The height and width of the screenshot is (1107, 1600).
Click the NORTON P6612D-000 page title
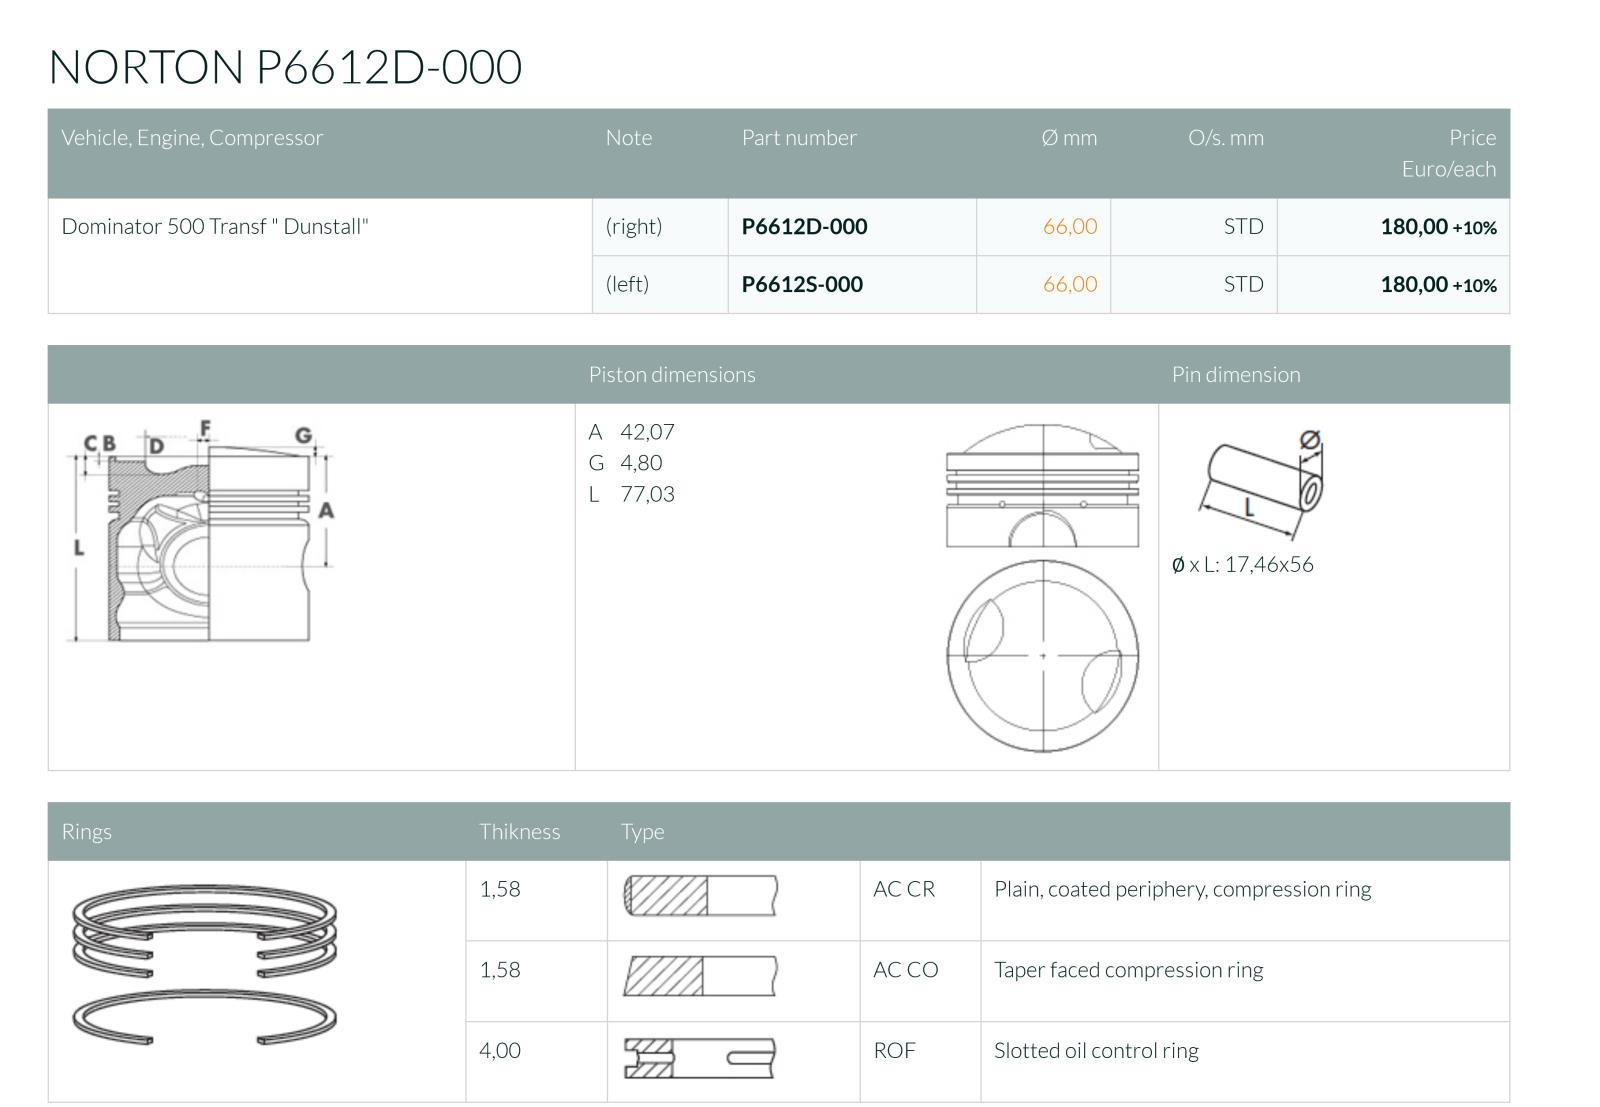[285, 68]
